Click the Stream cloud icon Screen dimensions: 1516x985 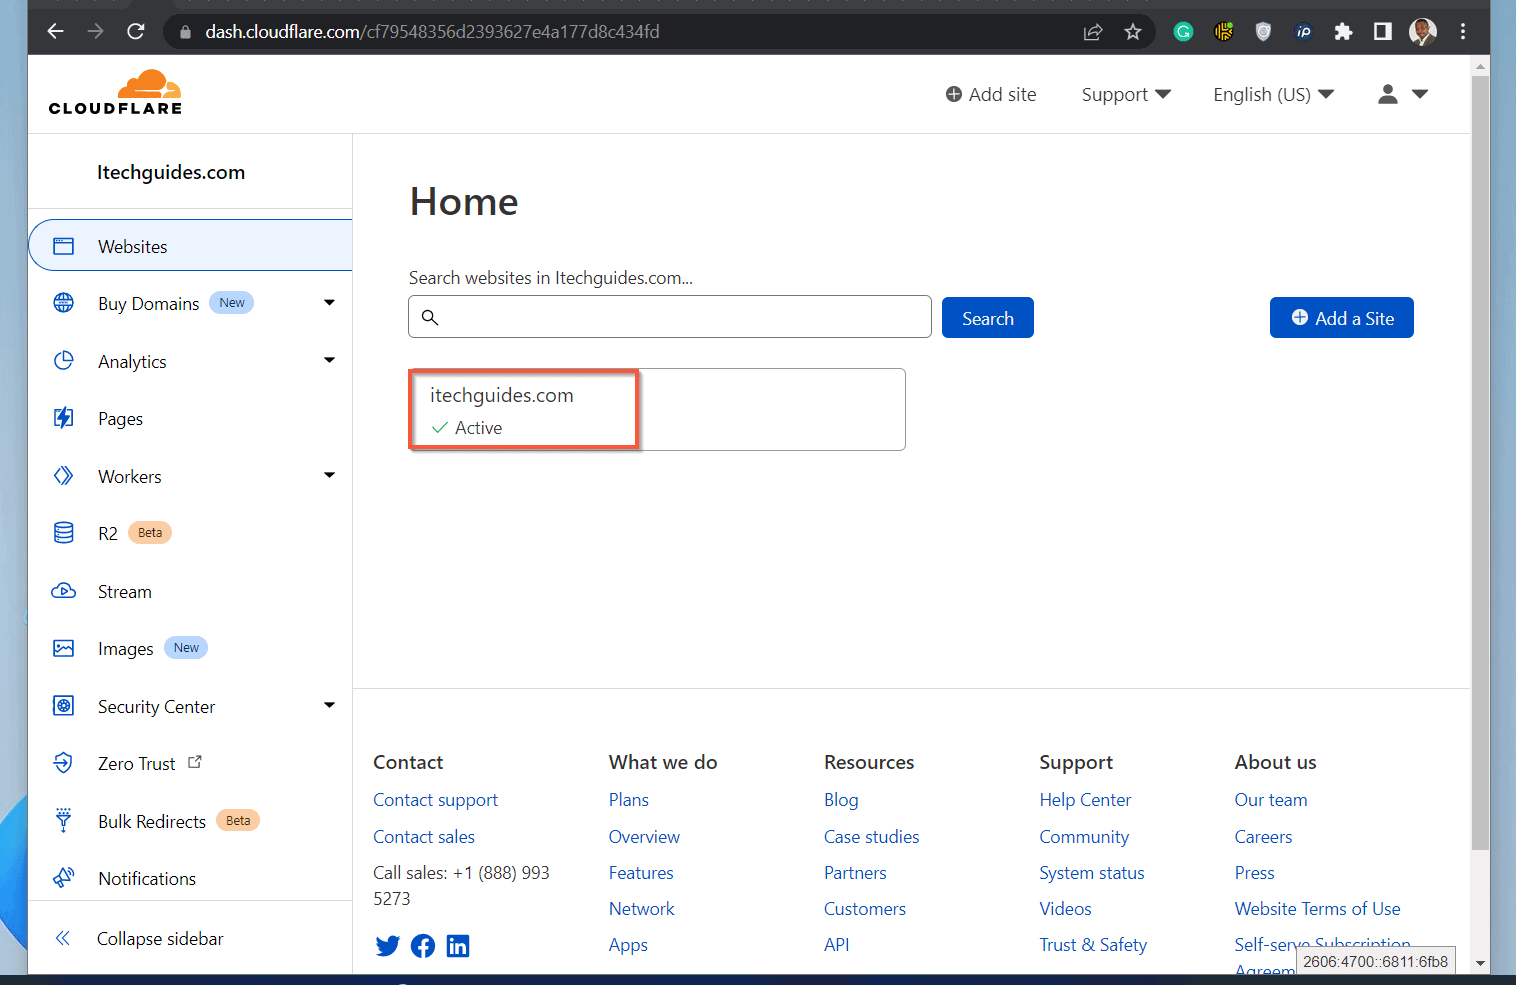click(63, 591)
